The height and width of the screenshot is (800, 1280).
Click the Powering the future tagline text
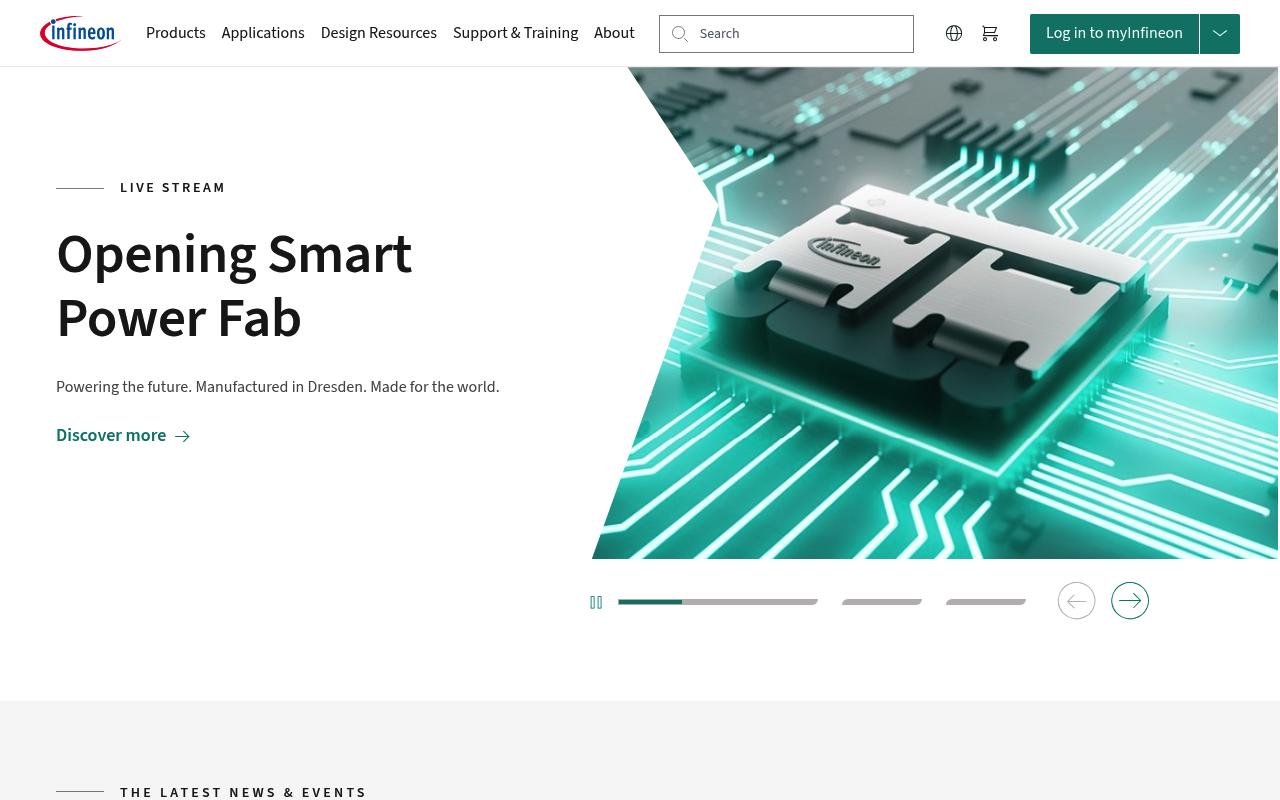pyautogui.click(x=278, y=387)
